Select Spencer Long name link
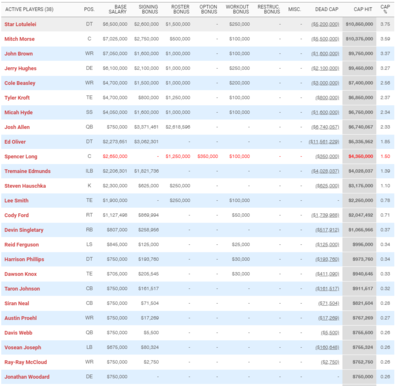Viewport: 400px width, 386px height. [21, 156]
